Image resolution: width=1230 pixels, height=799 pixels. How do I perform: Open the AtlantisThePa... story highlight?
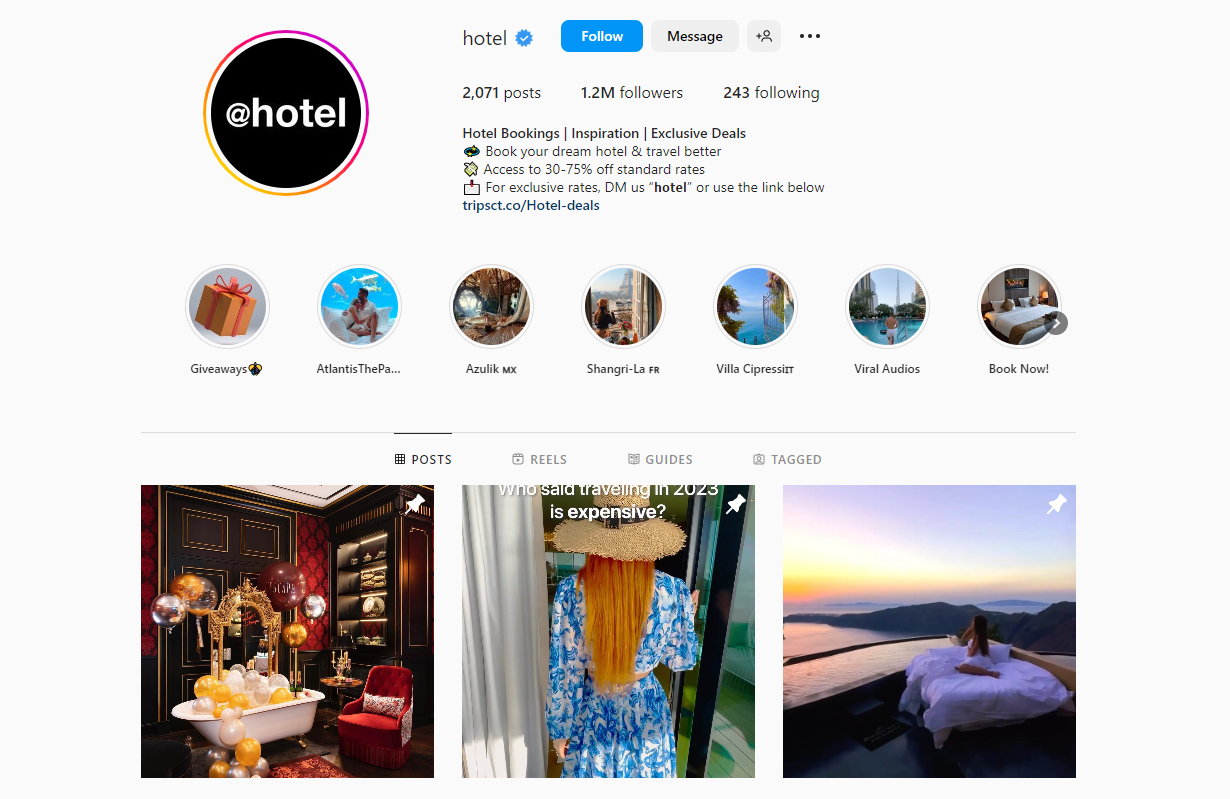click(x=359, y=306)
